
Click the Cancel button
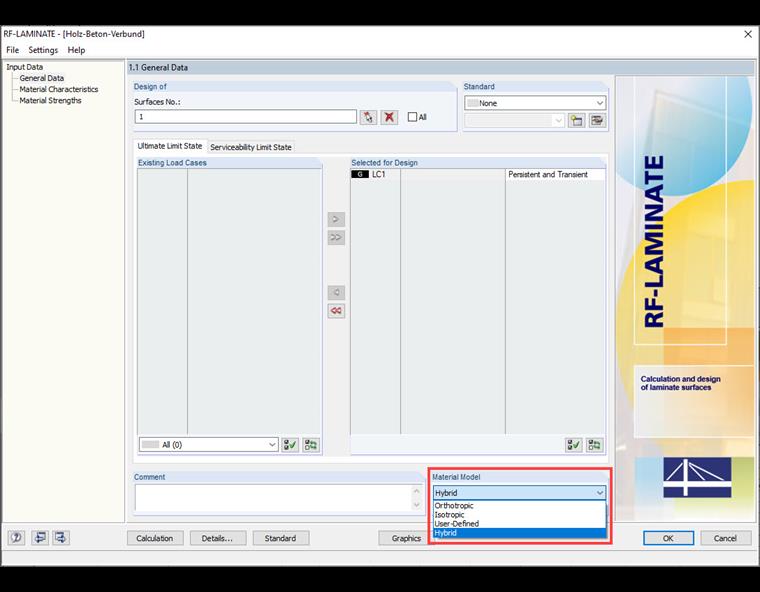tap(725, 538)
